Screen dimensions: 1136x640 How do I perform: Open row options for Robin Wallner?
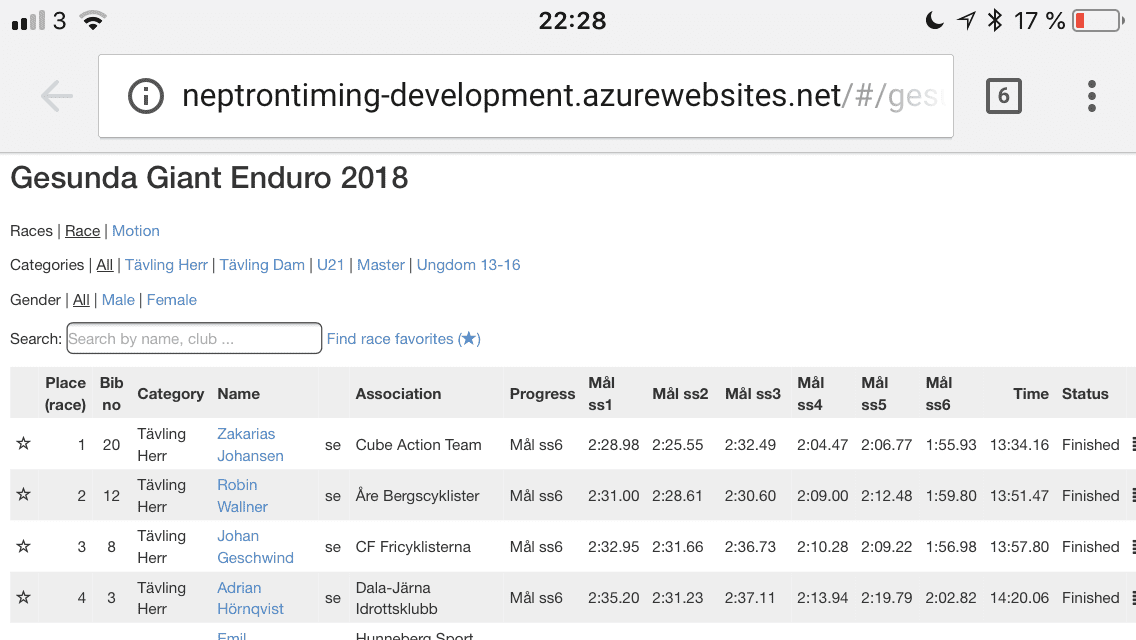[1132, 496]
